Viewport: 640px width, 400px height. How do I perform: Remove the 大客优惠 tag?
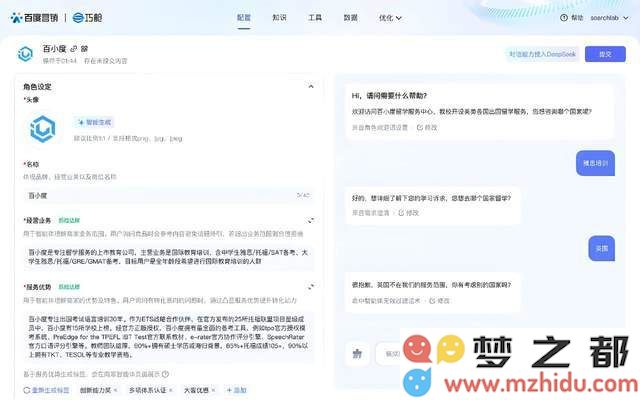click(x=213, y=390)
